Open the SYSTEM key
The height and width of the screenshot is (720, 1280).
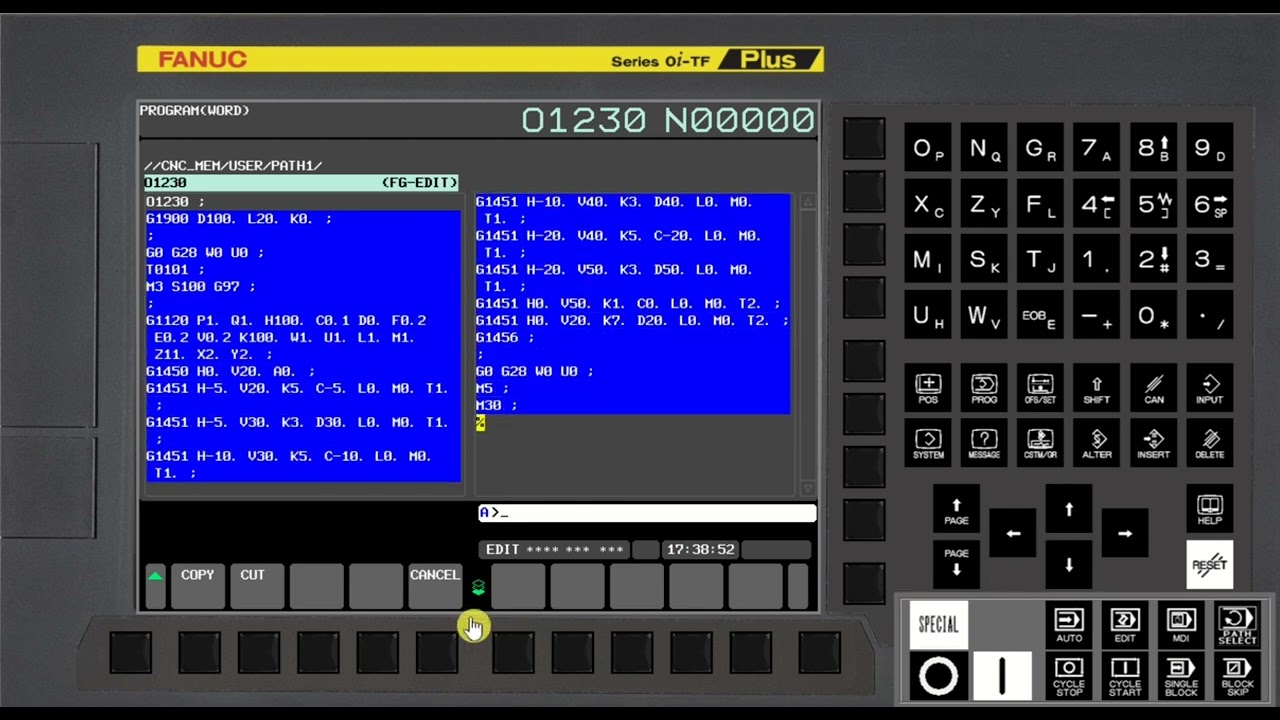(x=928, y=444)
